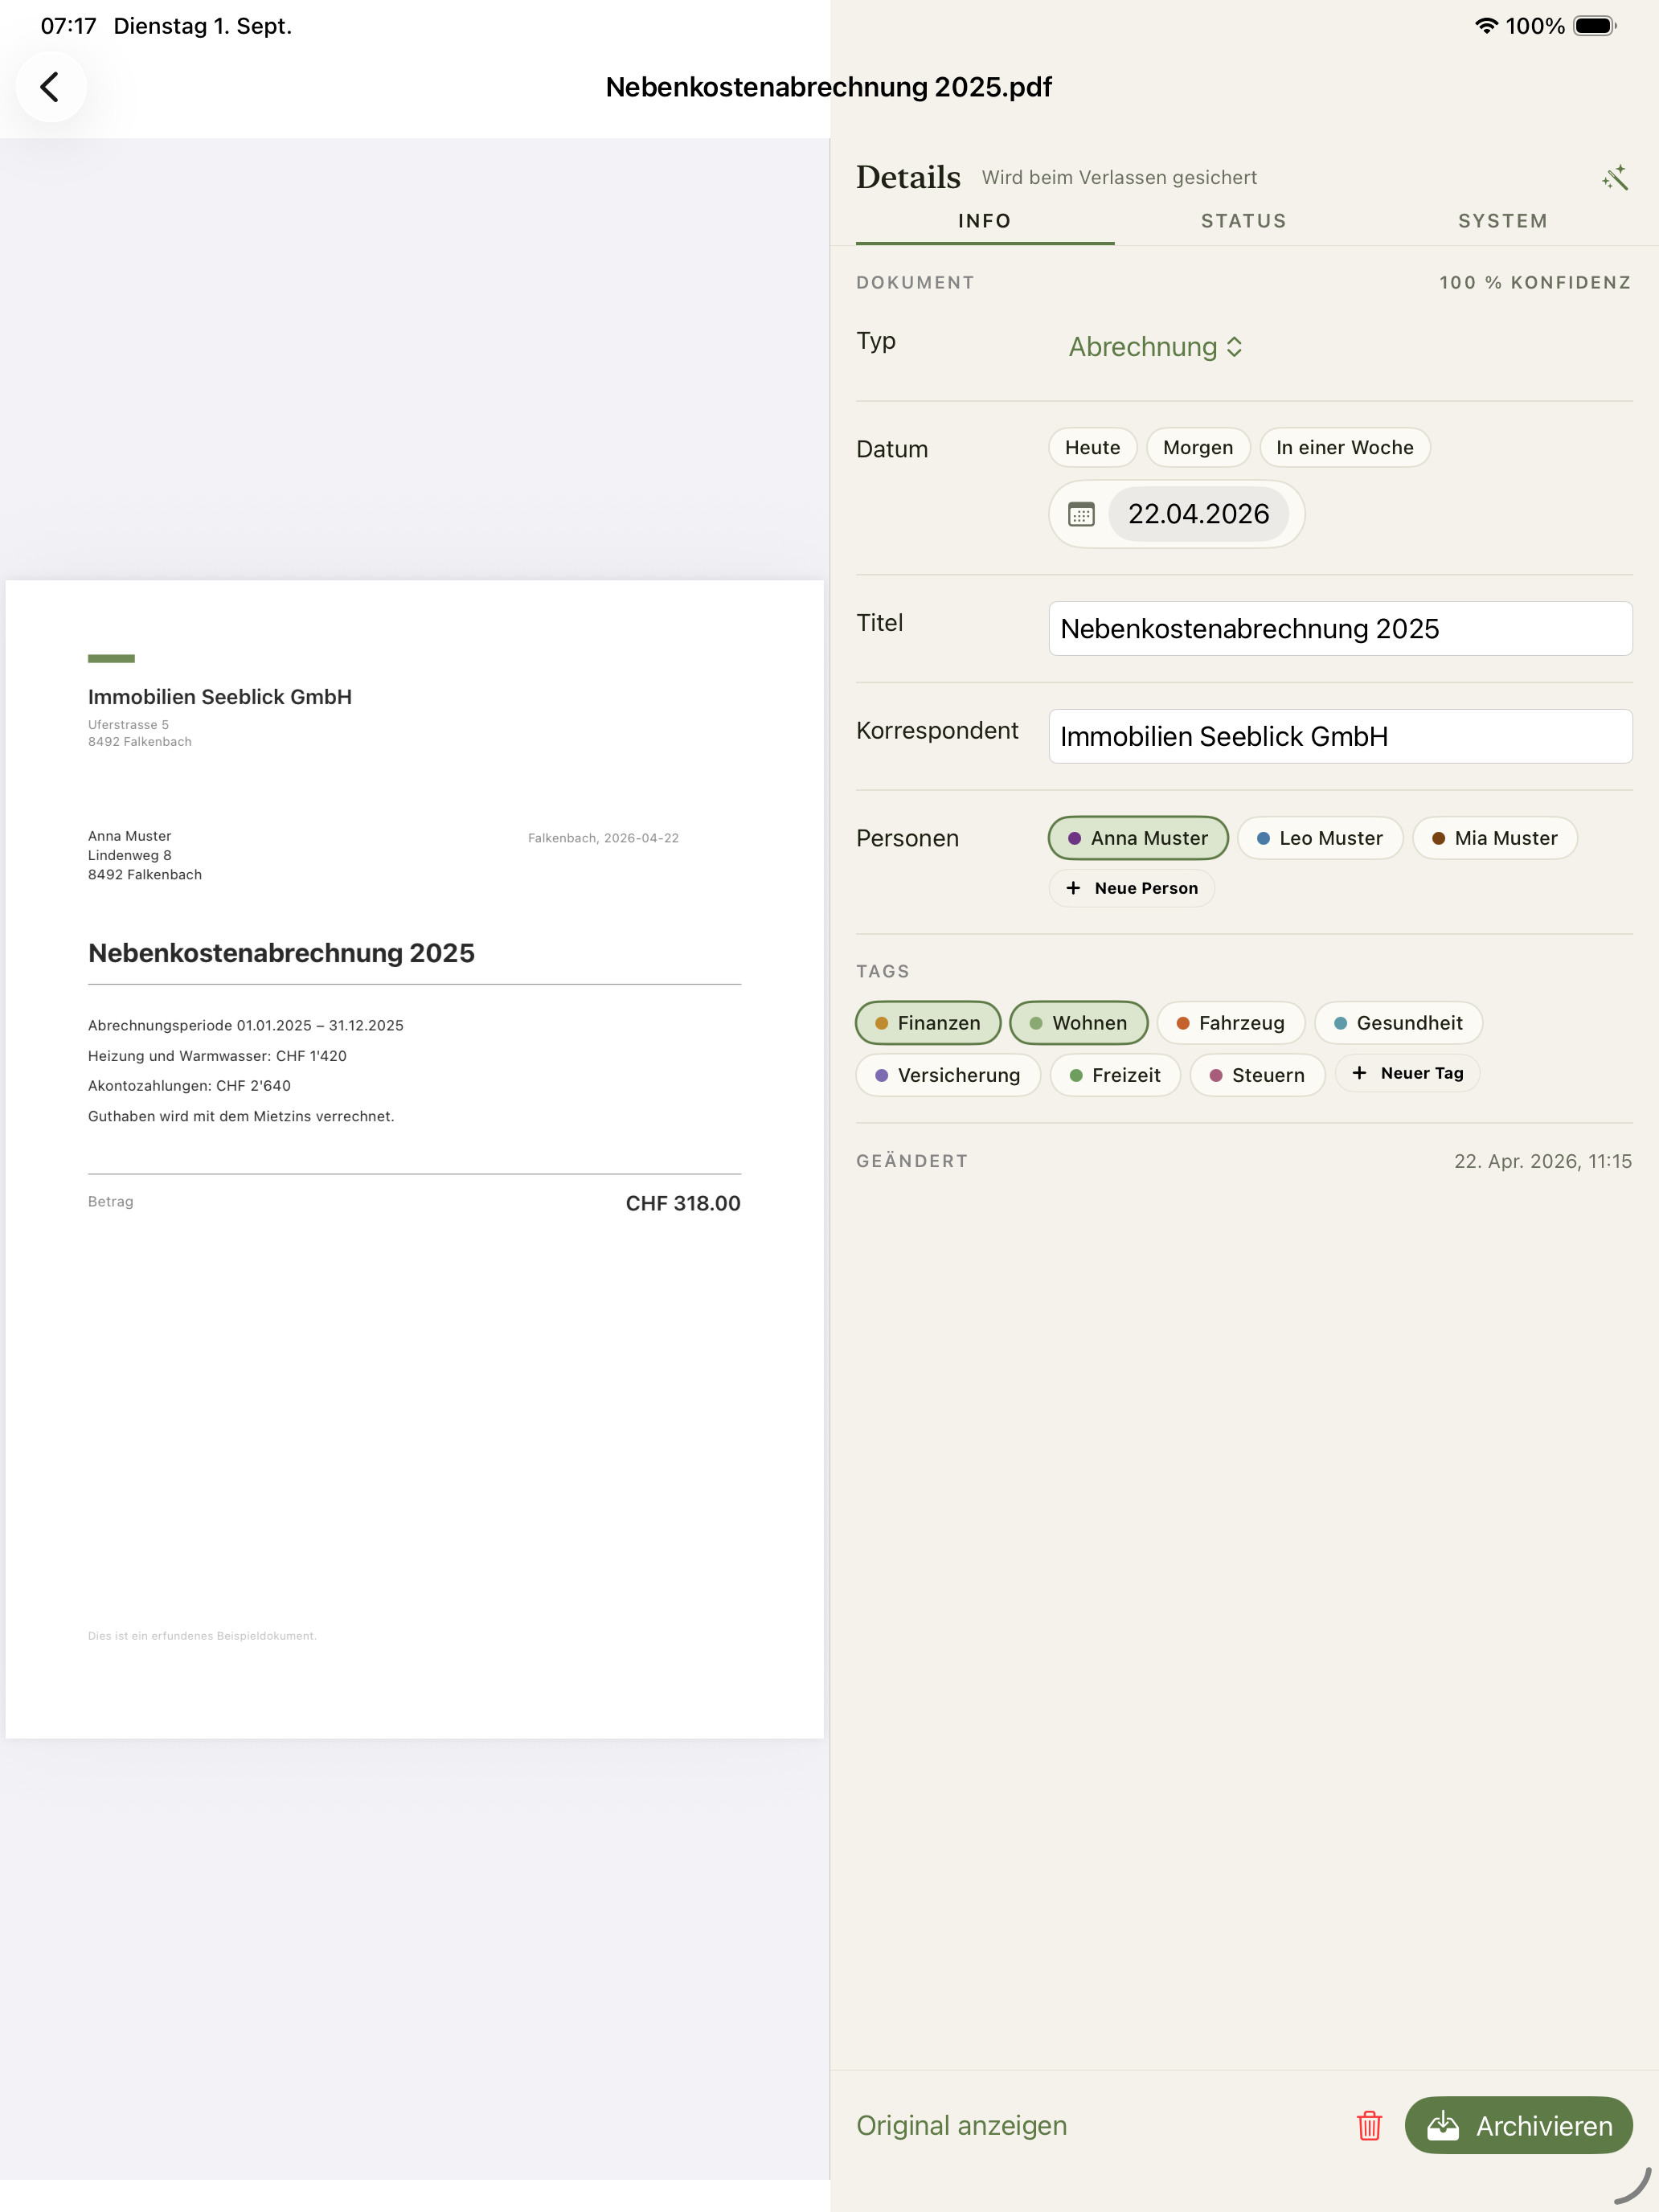Tap the red trash delete icon
Viewport: 1659px width, 2212px height.
[x=1369, y=2125]
